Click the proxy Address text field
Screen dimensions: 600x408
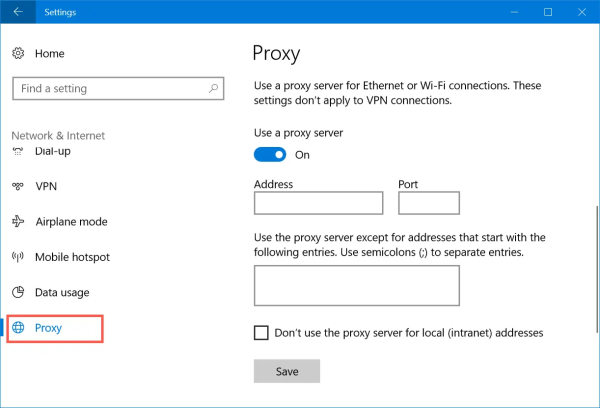[318, 203]
